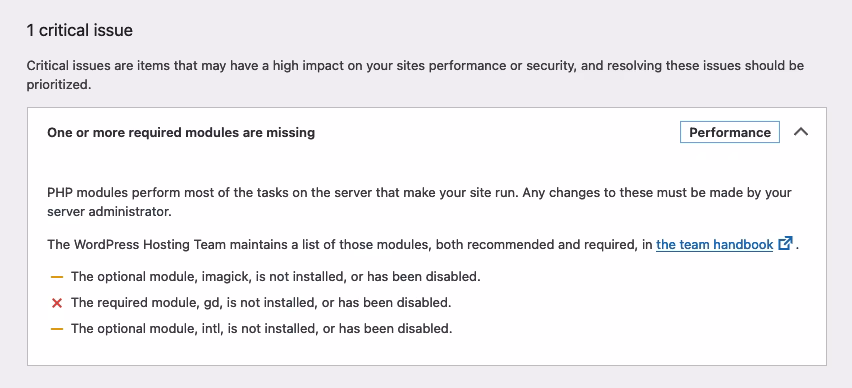
Task: Click the gd required module message
Action: [261, 303]
